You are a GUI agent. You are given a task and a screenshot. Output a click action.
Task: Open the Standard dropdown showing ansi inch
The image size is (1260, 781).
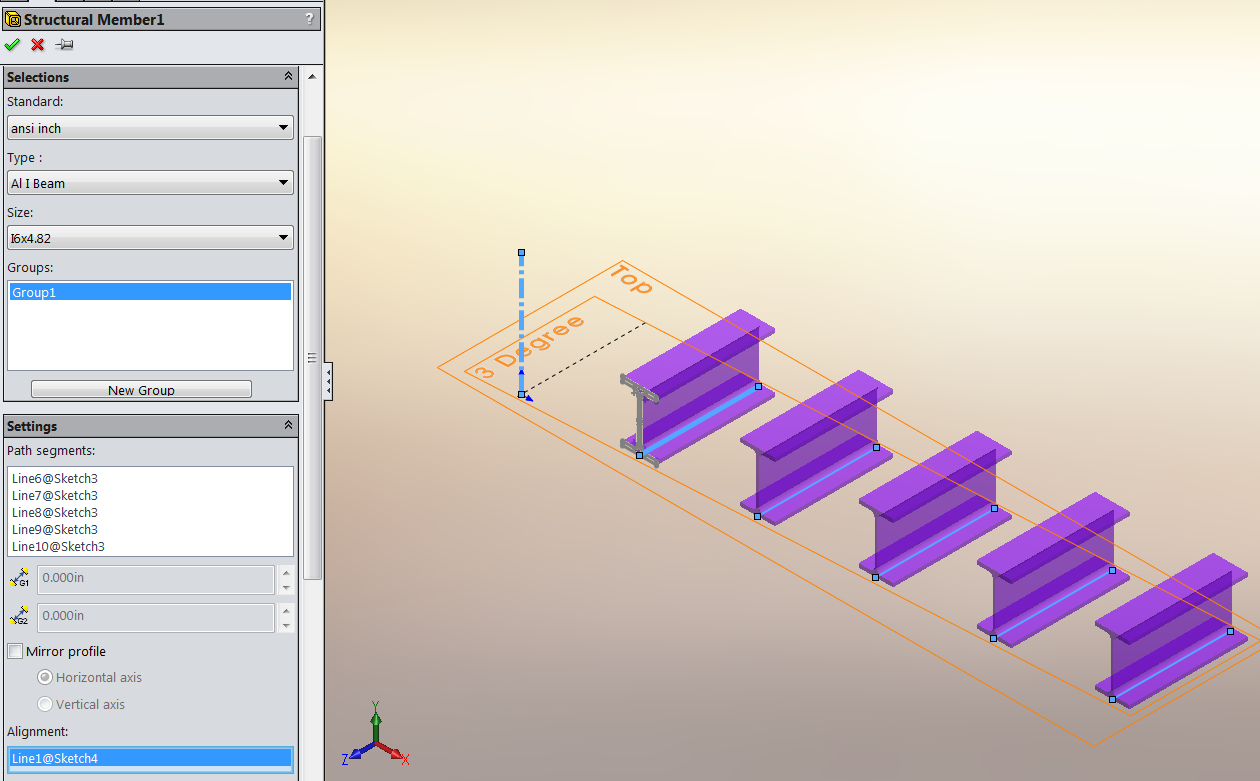click(x=150, y=128)
